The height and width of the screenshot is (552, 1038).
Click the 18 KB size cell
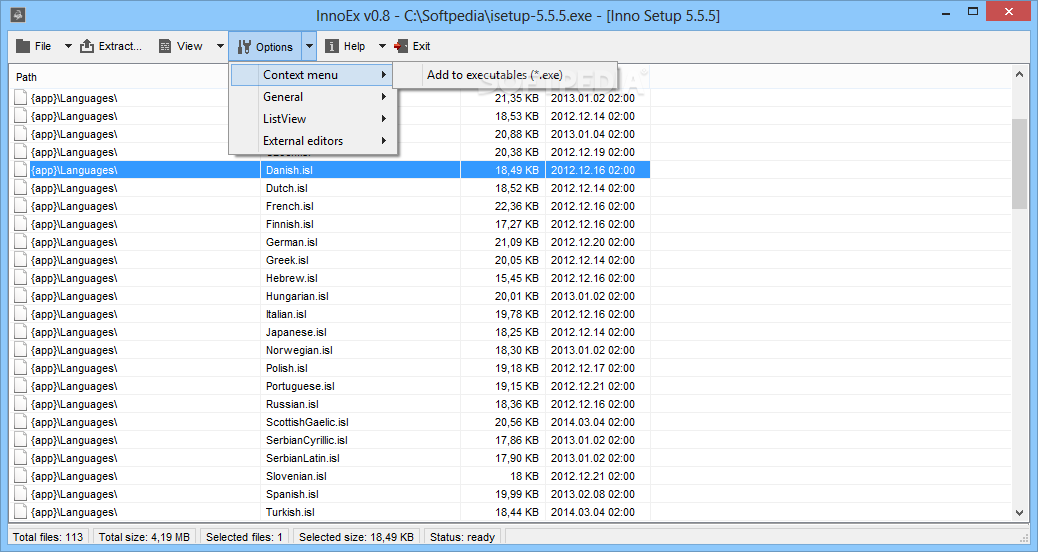[524, 477]
